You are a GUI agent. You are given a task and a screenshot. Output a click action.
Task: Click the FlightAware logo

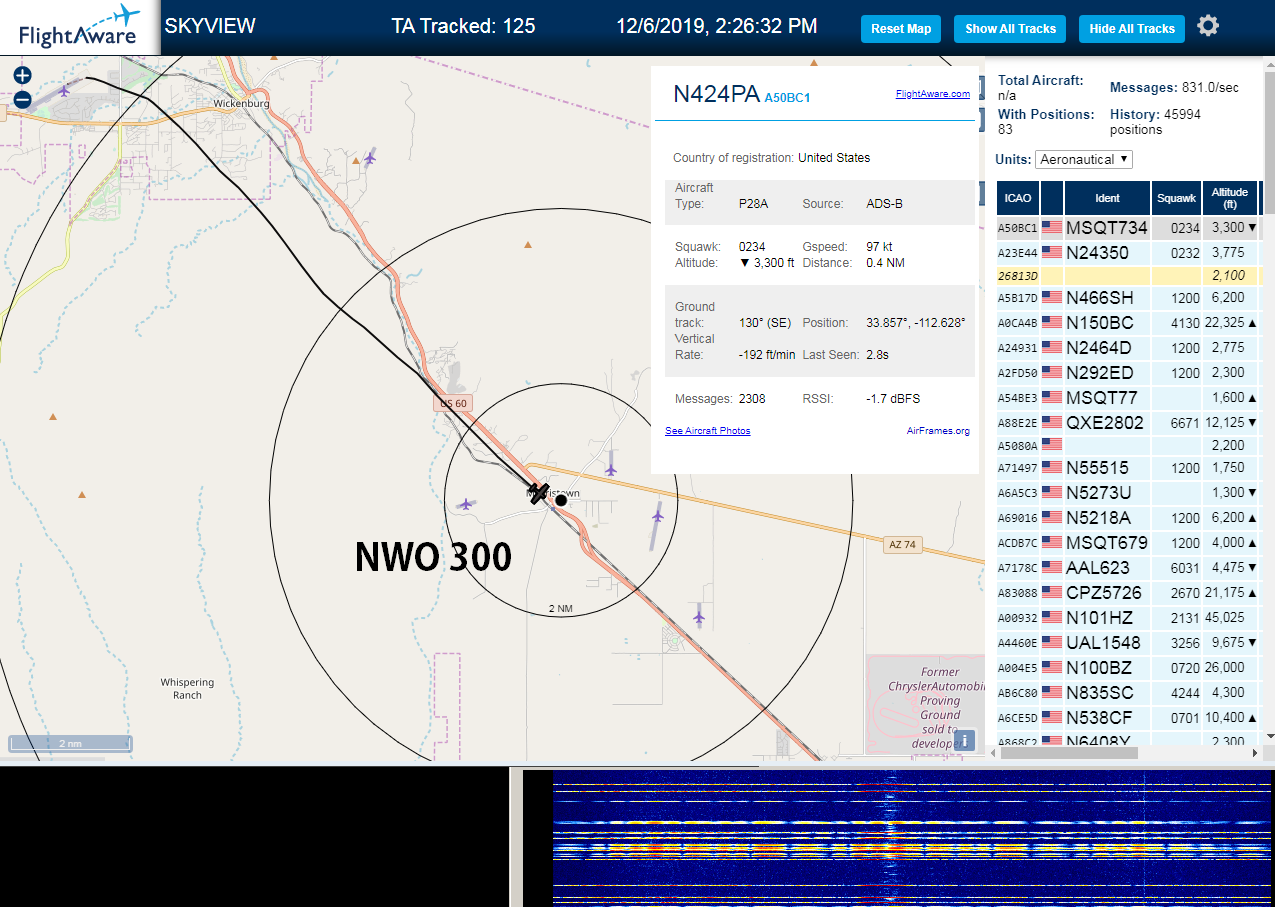80,27
